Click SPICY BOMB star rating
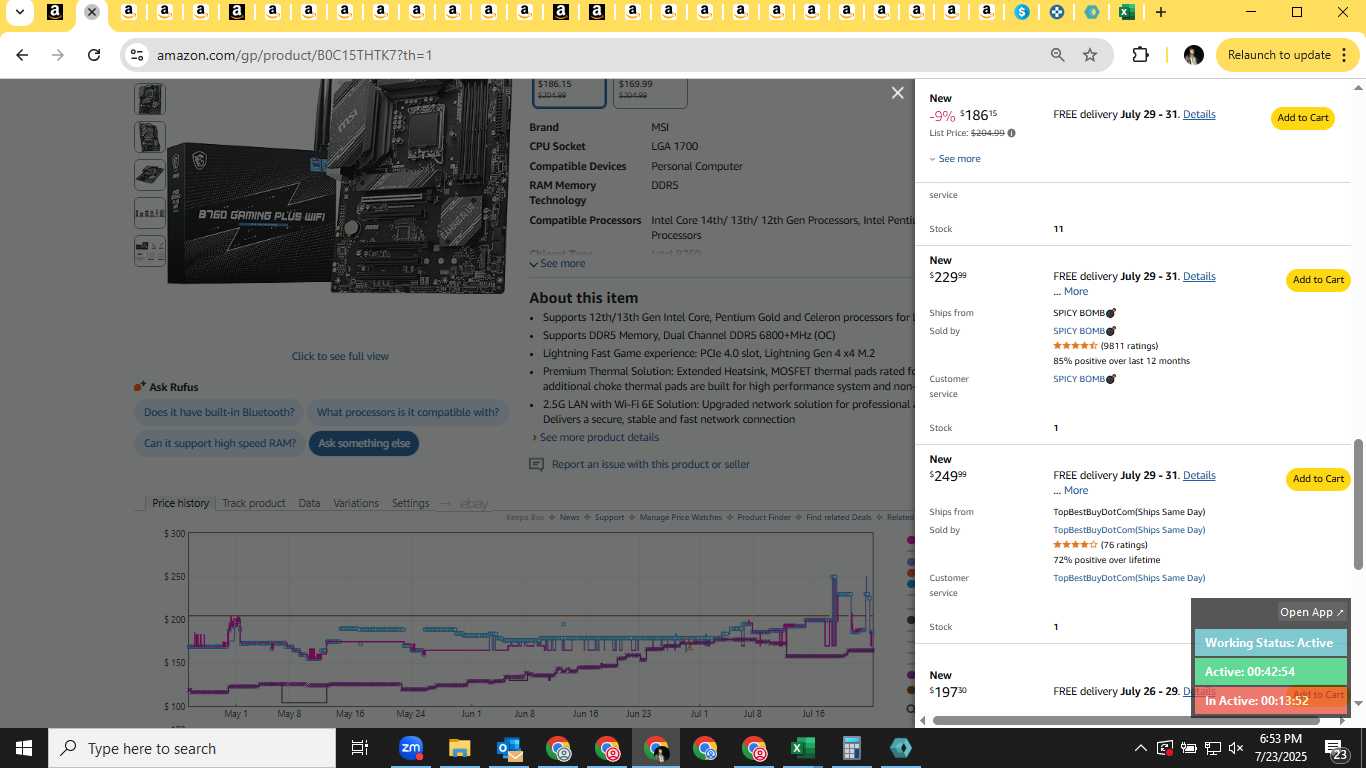The height and width of the screenshot is (768, 1366). 1075,346
